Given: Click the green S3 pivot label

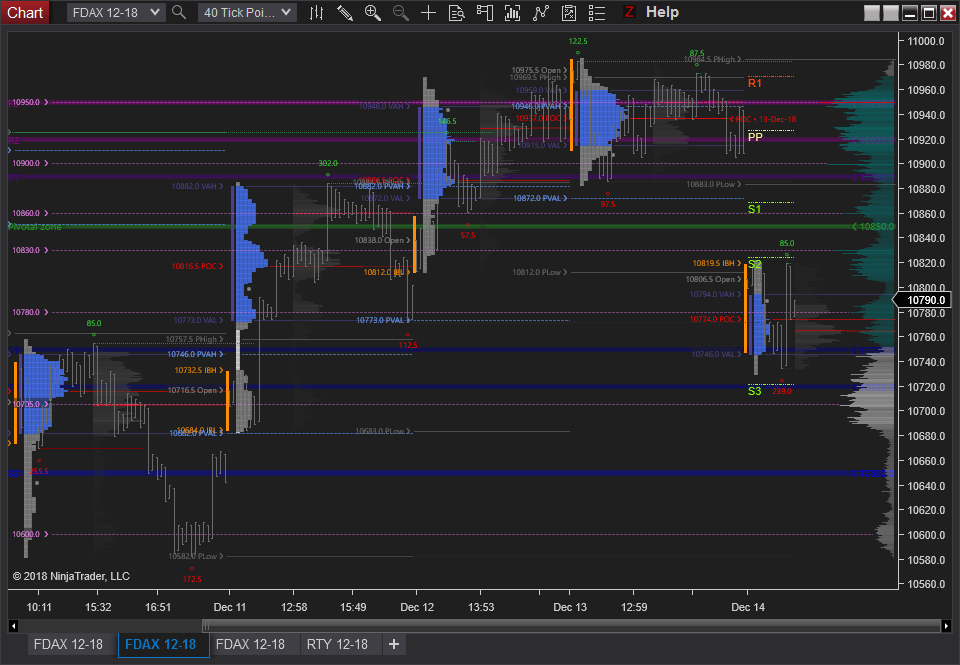Looking at the screenshot, I should tap(754, 391).
